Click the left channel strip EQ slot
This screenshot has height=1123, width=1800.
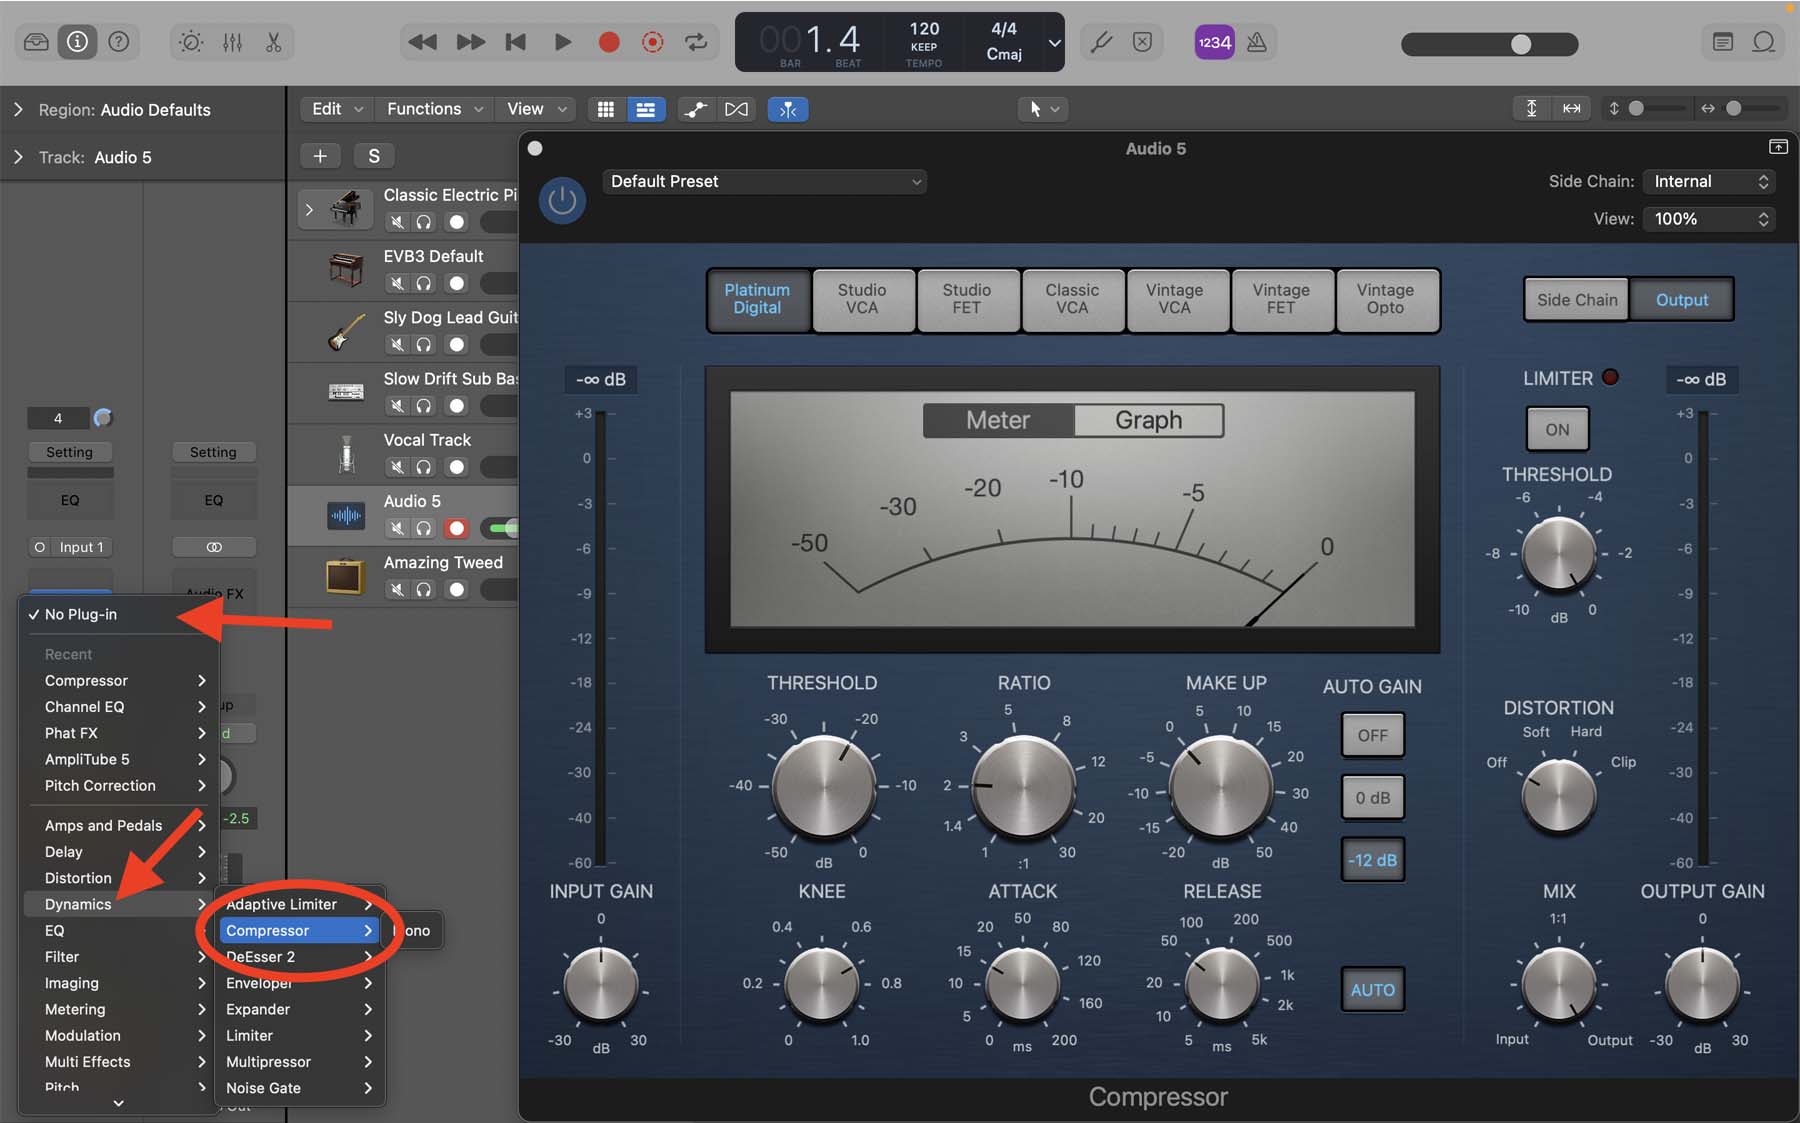70,500
